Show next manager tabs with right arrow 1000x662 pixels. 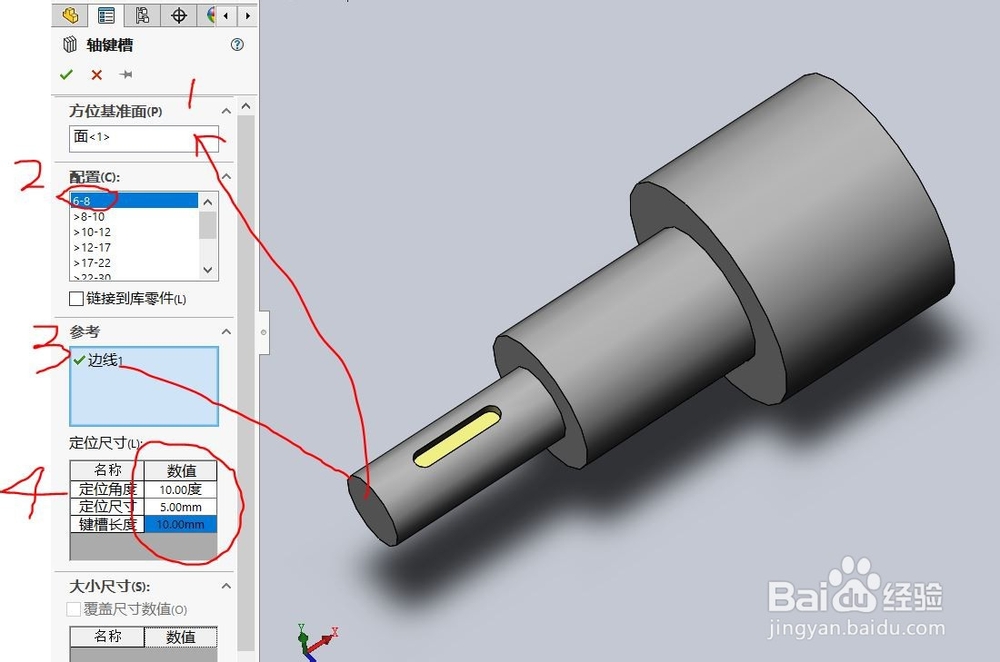(247, 15)
